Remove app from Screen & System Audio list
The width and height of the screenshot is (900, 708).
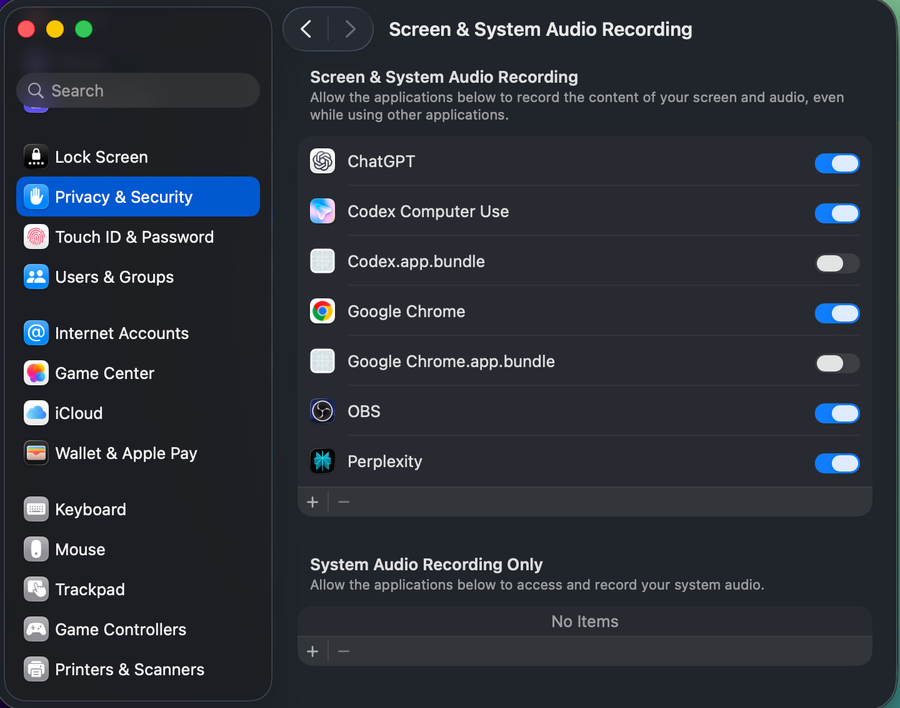[x=344, y=502]
